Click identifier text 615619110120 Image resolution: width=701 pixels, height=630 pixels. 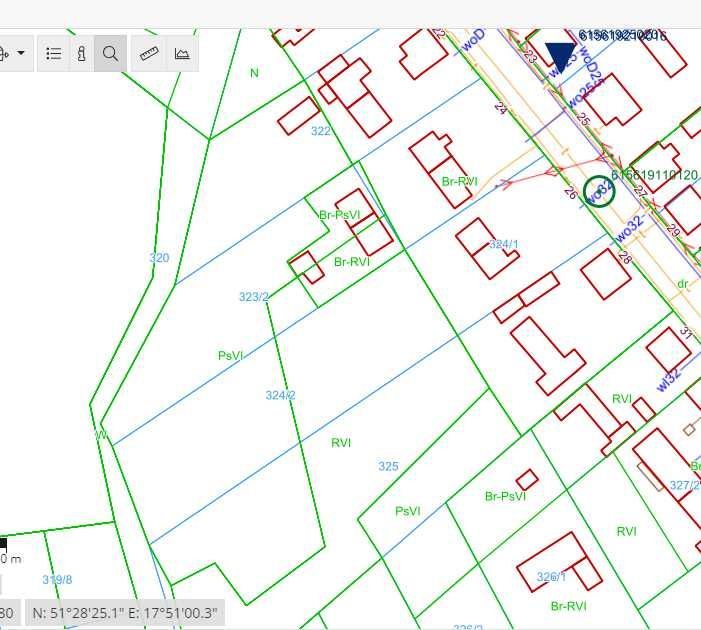tap(654, 175)
